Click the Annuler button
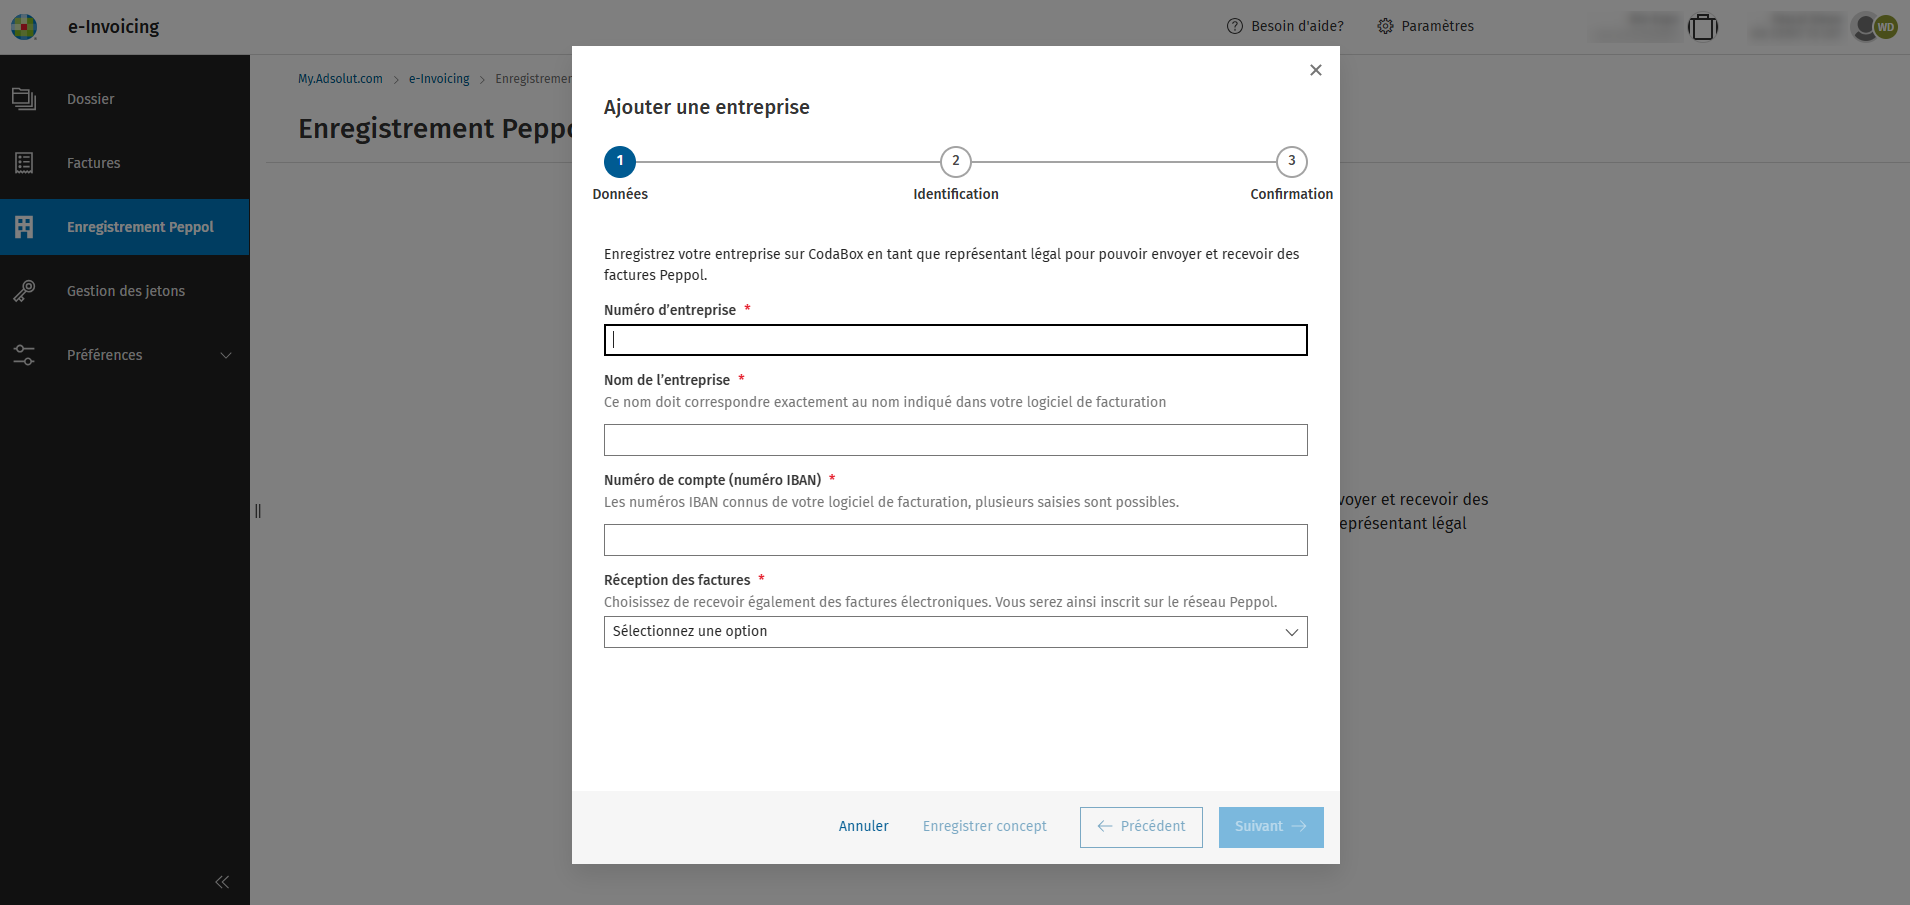Image resolution: width=1910 pixels, height=905 pixels. [x=864, y=827]
